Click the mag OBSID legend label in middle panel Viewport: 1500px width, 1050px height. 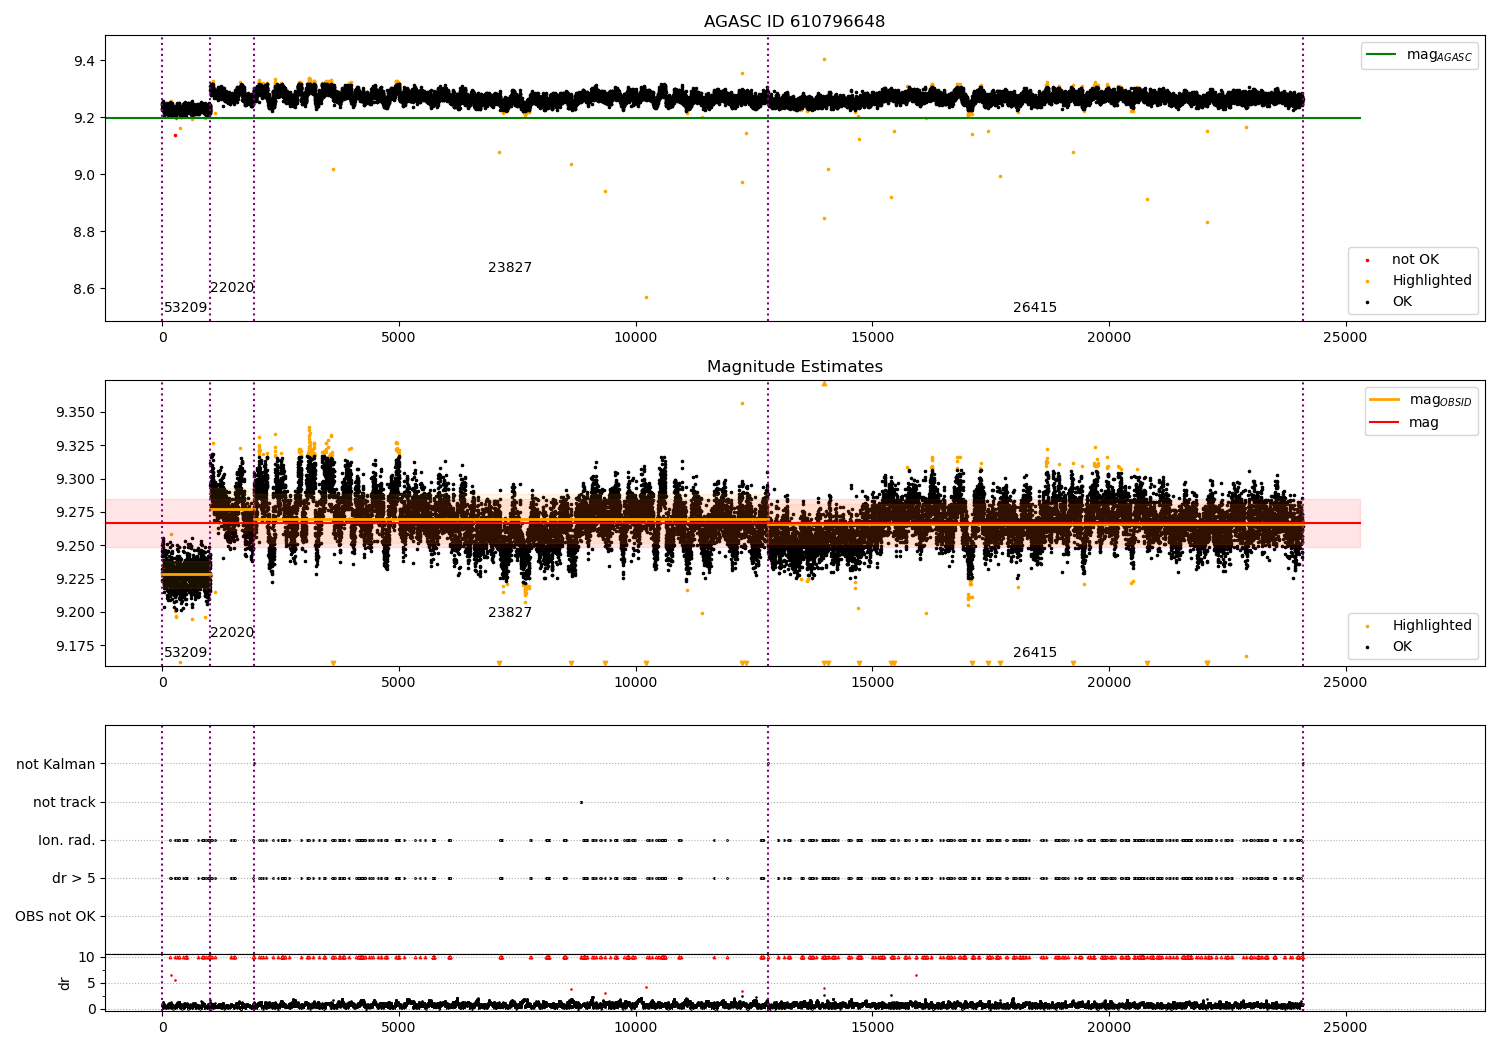tap(1440, 401)
